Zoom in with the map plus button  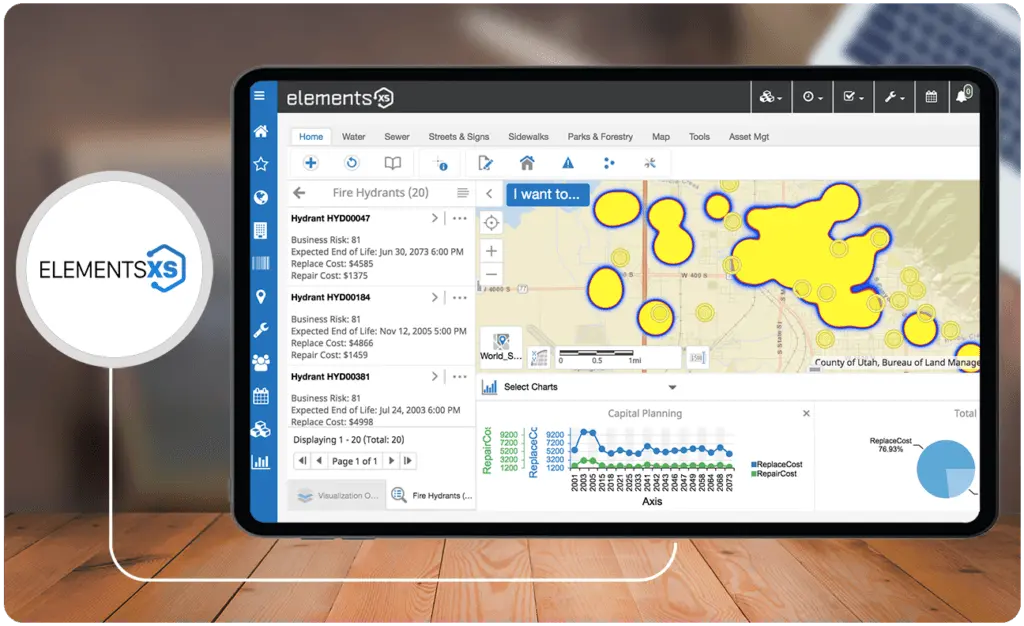pos(492,251)
